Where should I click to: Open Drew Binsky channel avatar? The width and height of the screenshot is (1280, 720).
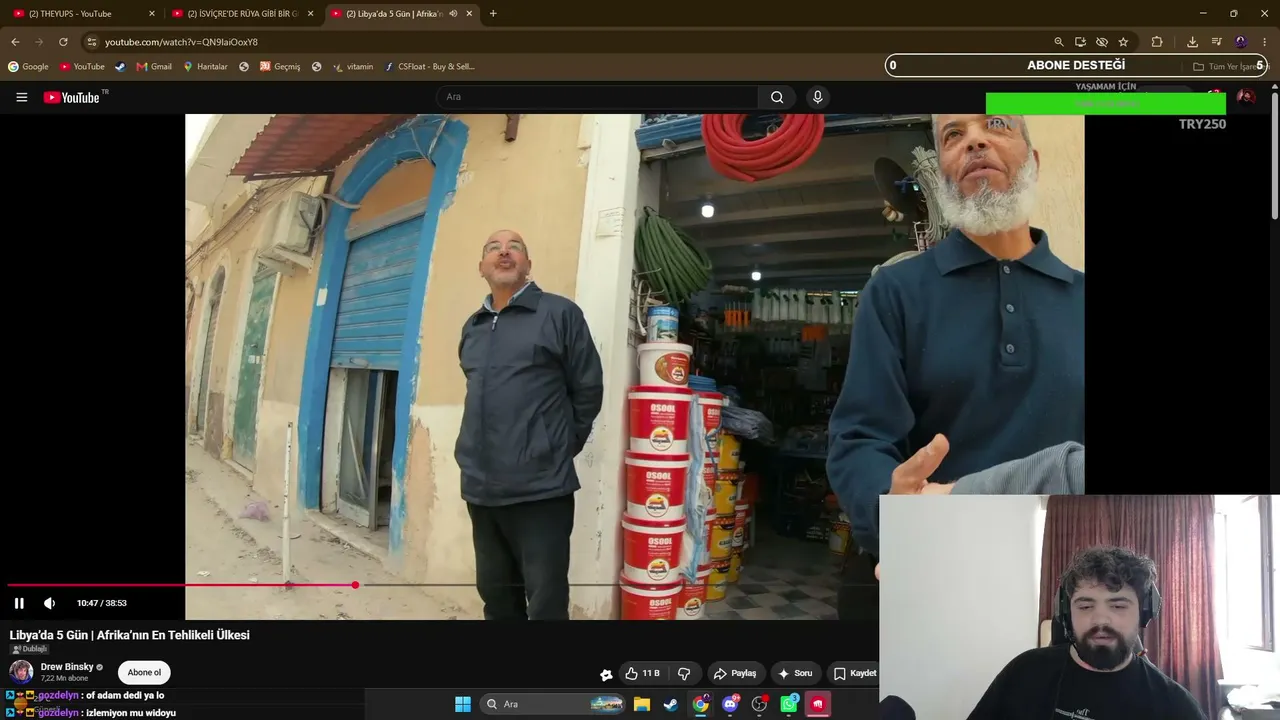pos(21,672)
